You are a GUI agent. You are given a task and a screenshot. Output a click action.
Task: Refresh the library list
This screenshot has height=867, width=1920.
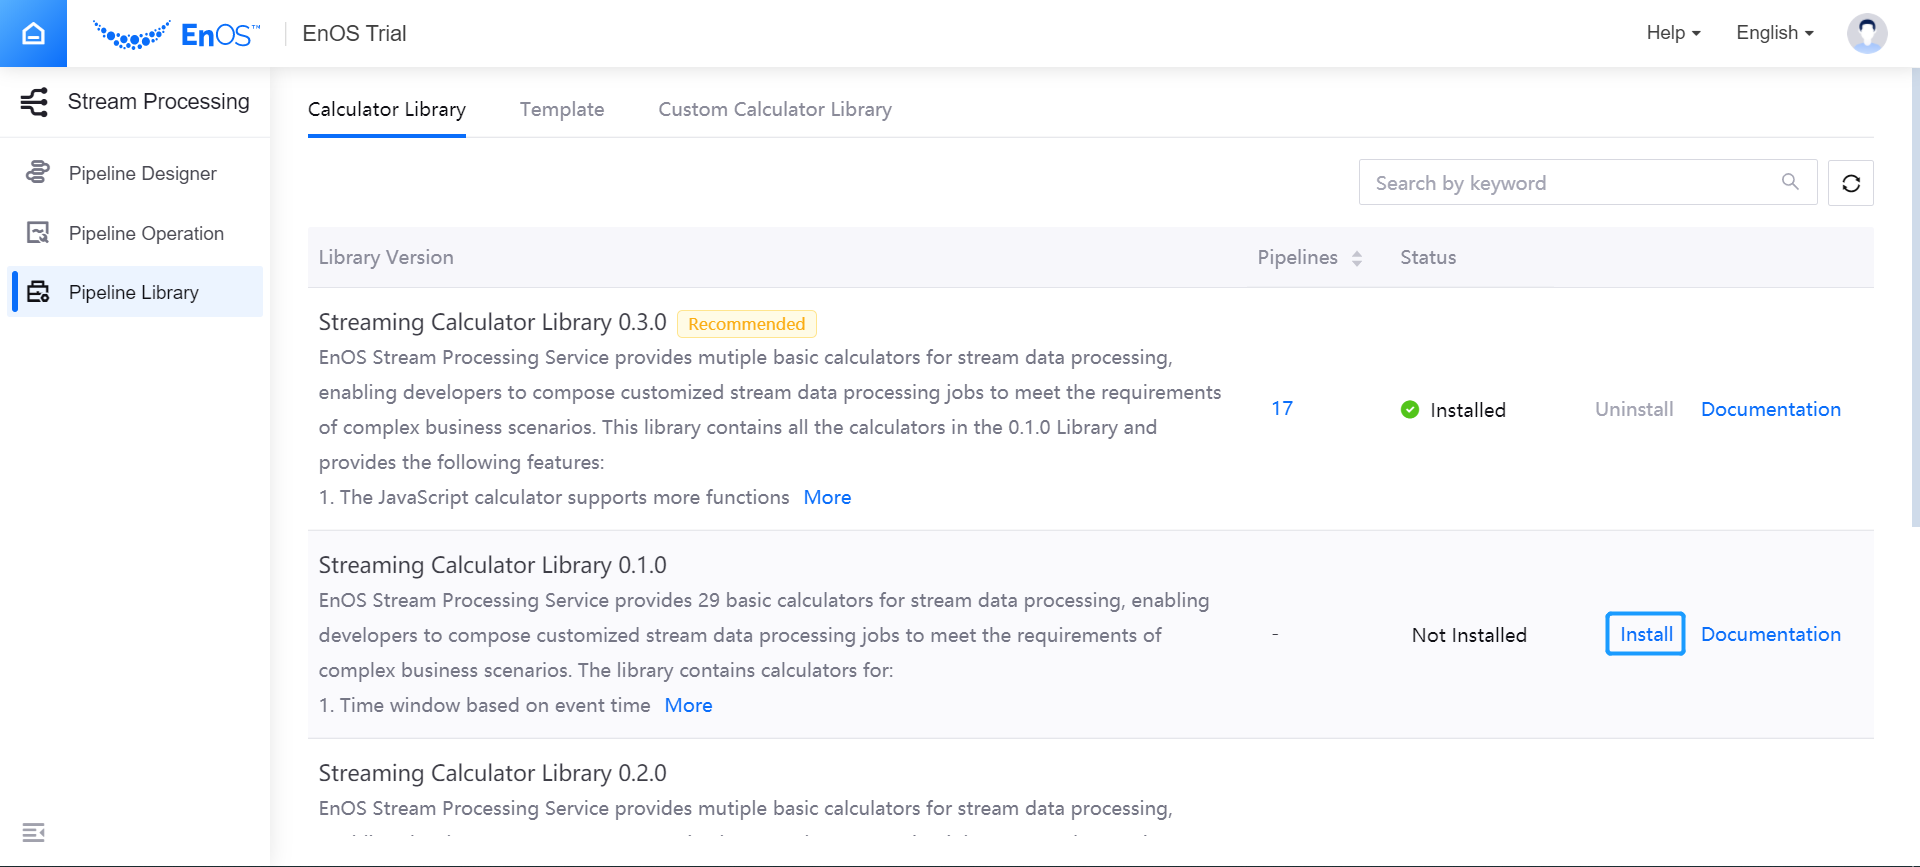tap(1850, 183)
